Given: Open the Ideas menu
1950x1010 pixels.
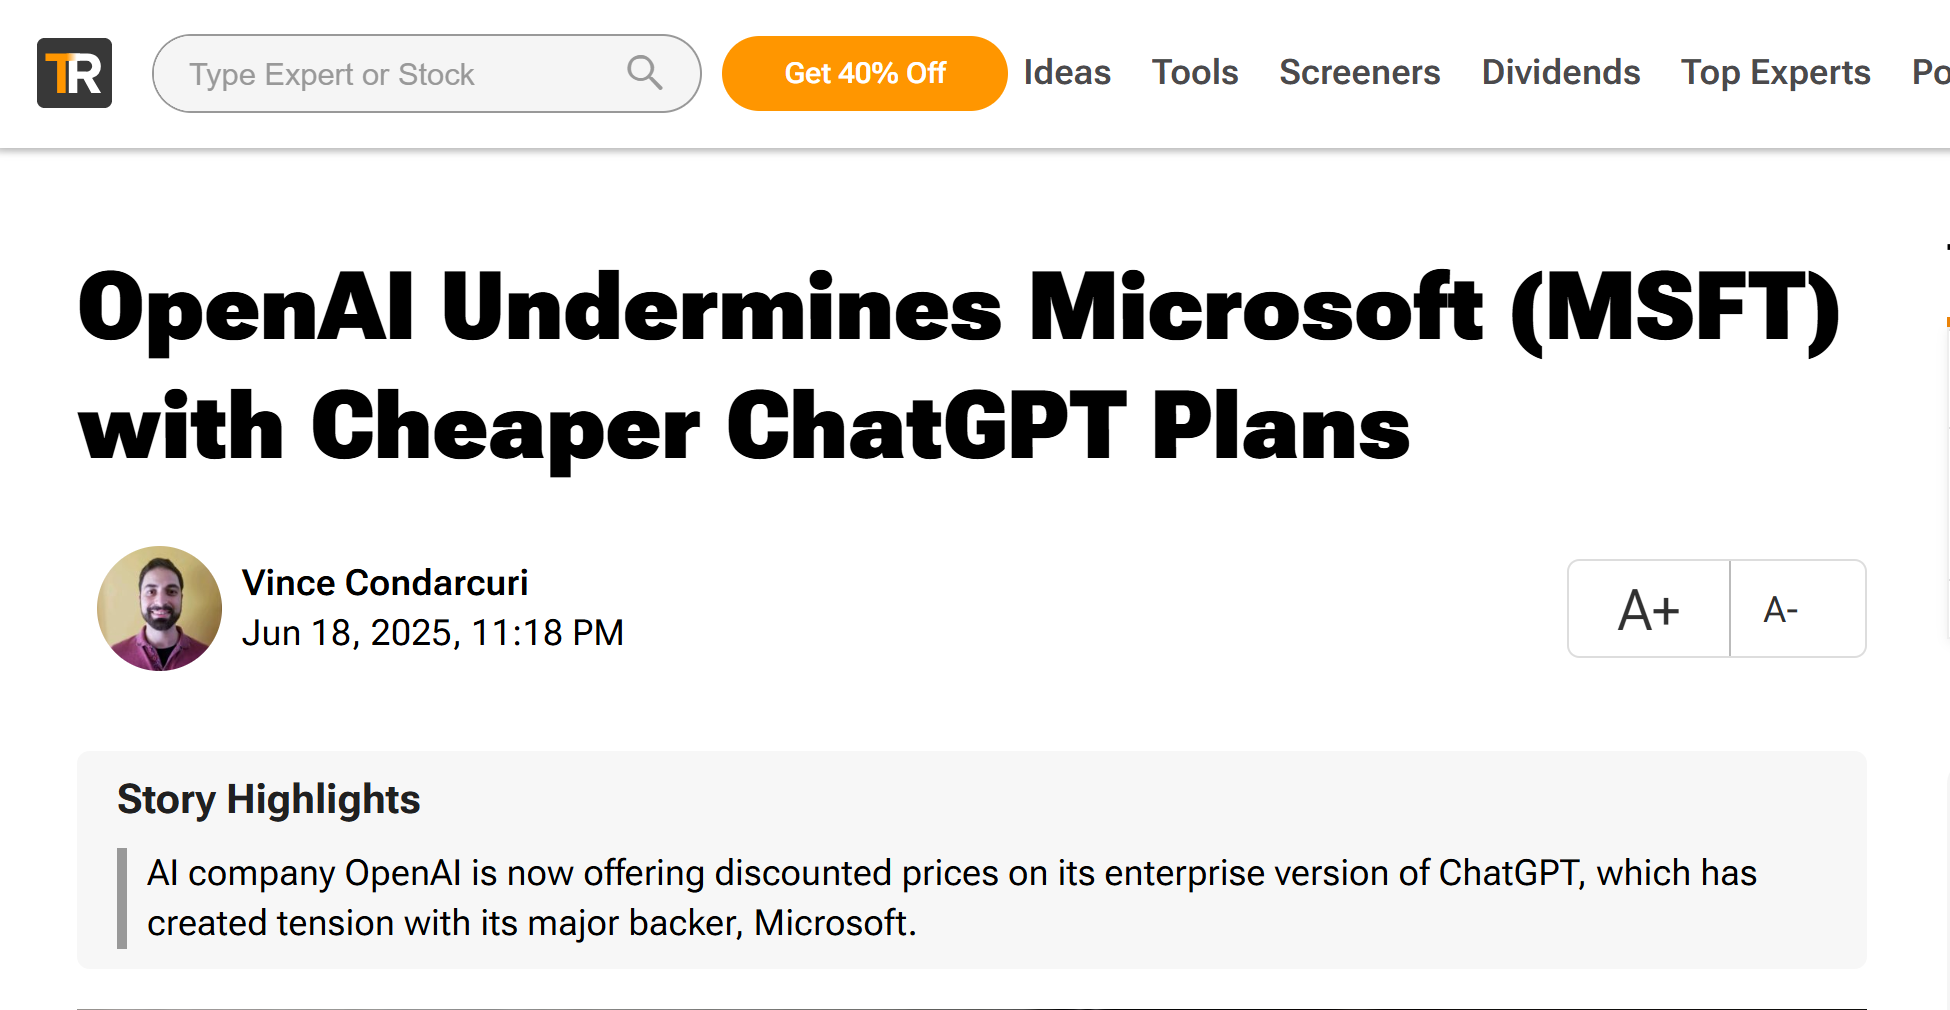Looking at the screenshot, I should 1067,73.
